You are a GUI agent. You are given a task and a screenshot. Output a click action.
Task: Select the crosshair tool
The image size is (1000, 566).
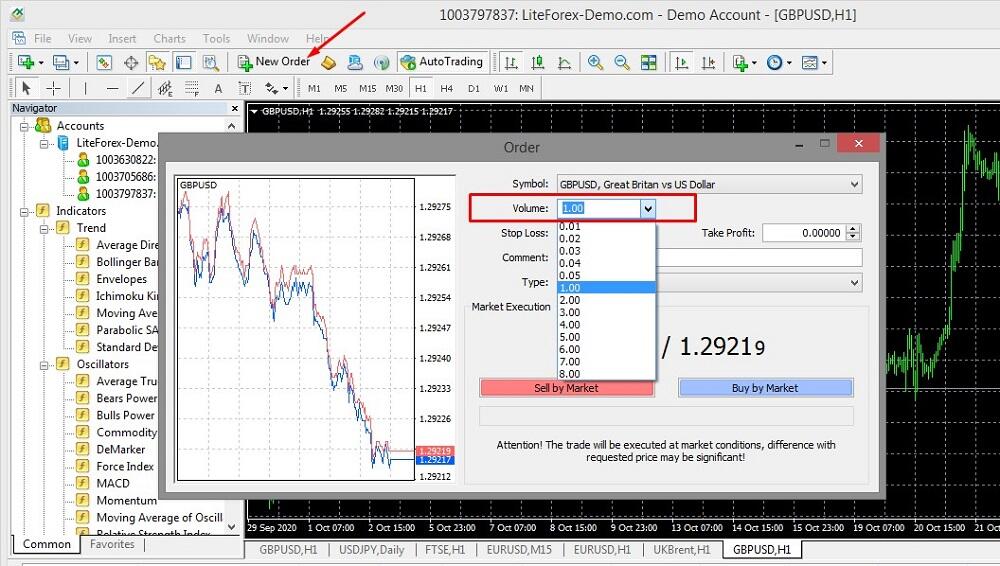[54, 88]
